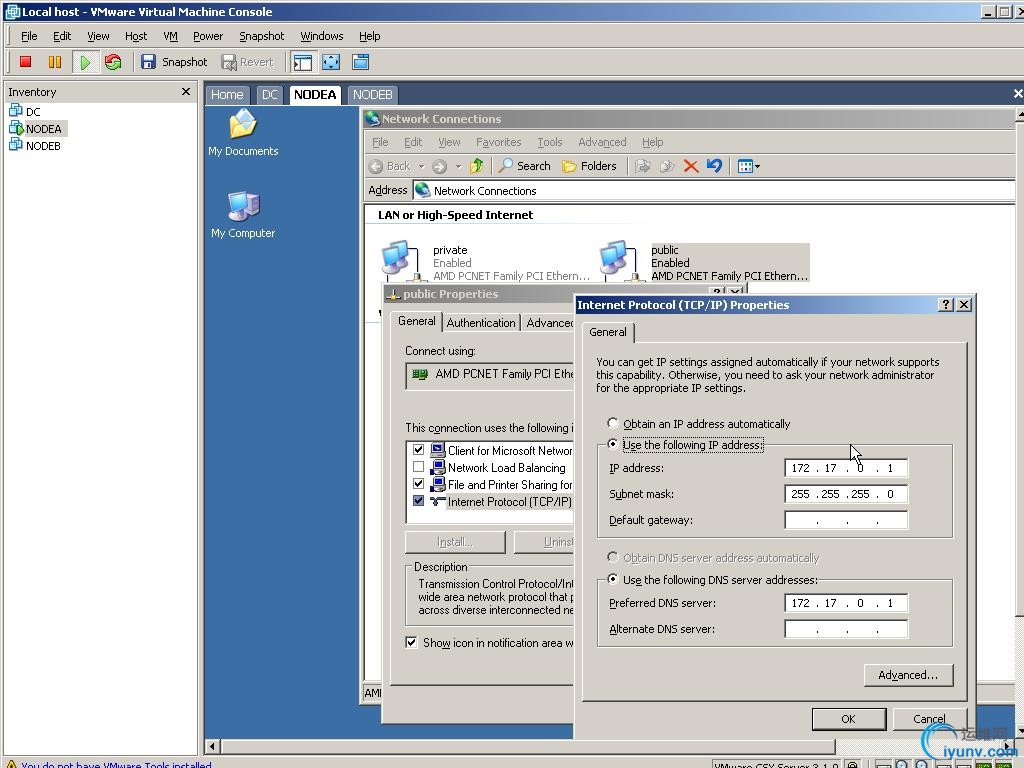Toggle Internet Protocol (TCP/IP) checkbox
1024x768 pixels.
[419, 501]
